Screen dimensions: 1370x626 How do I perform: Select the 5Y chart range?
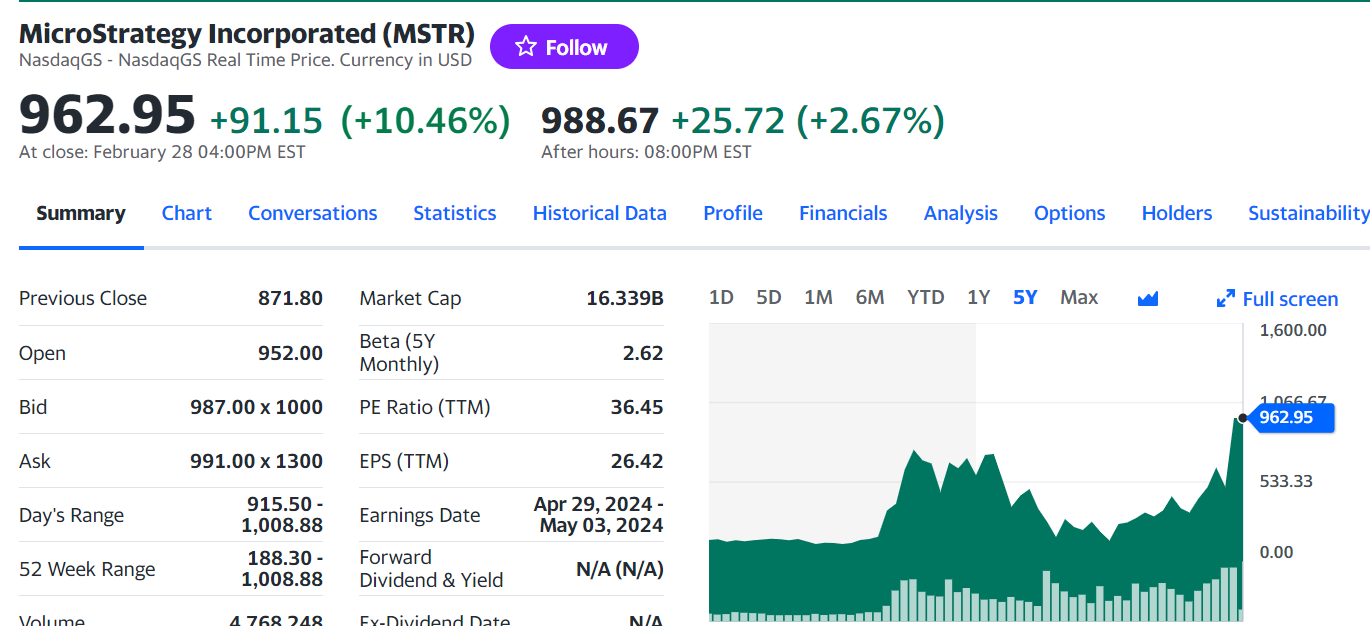point(1025,297)
